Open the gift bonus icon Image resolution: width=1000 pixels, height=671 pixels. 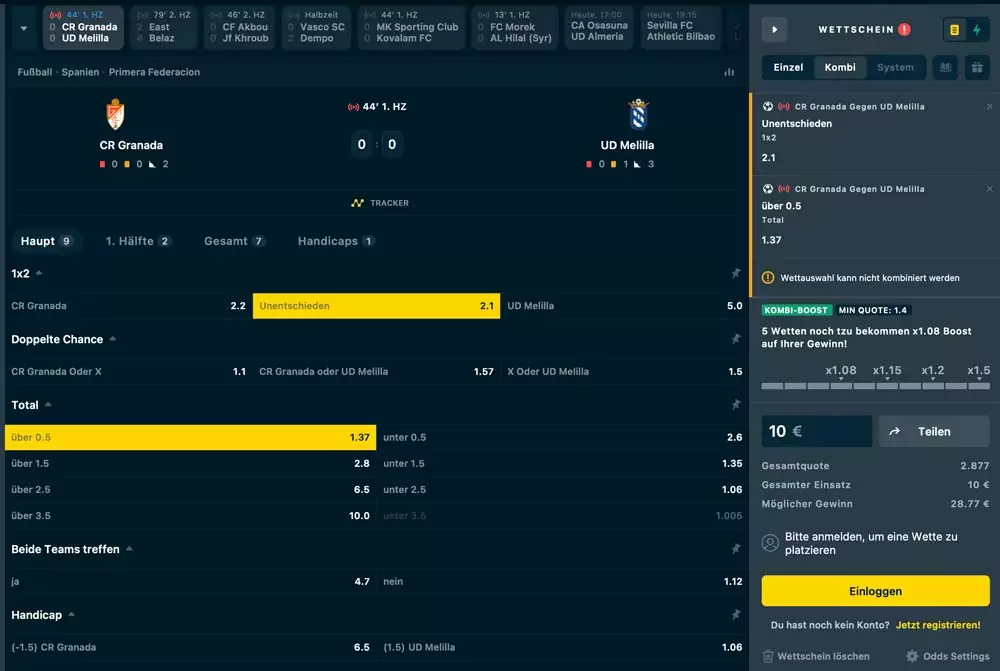977,67
